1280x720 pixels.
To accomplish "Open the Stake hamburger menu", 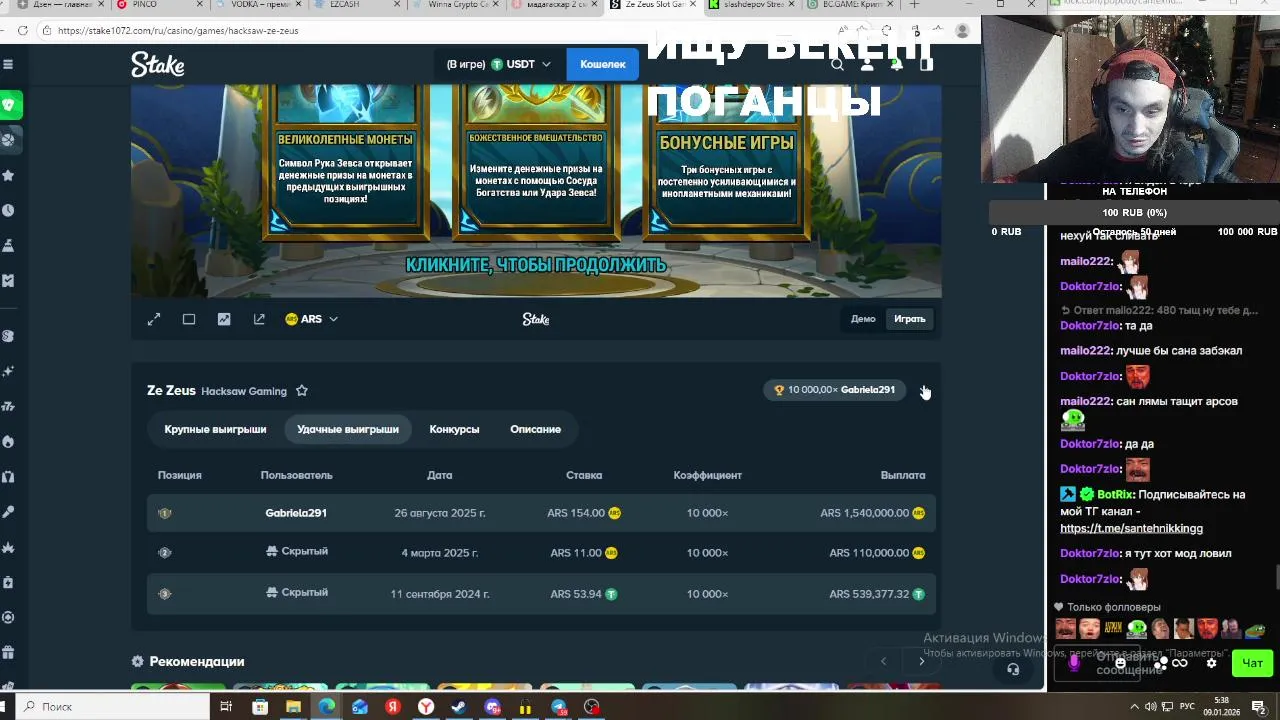I will pyautogui.click(x=8, y=64).
